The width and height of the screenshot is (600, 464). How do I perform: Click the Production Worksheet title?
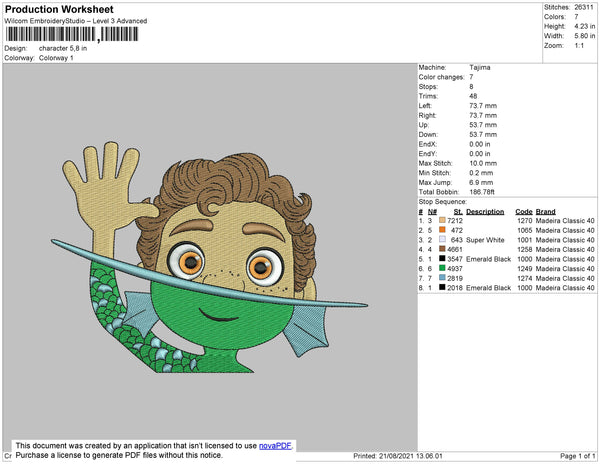click(59, 9)
